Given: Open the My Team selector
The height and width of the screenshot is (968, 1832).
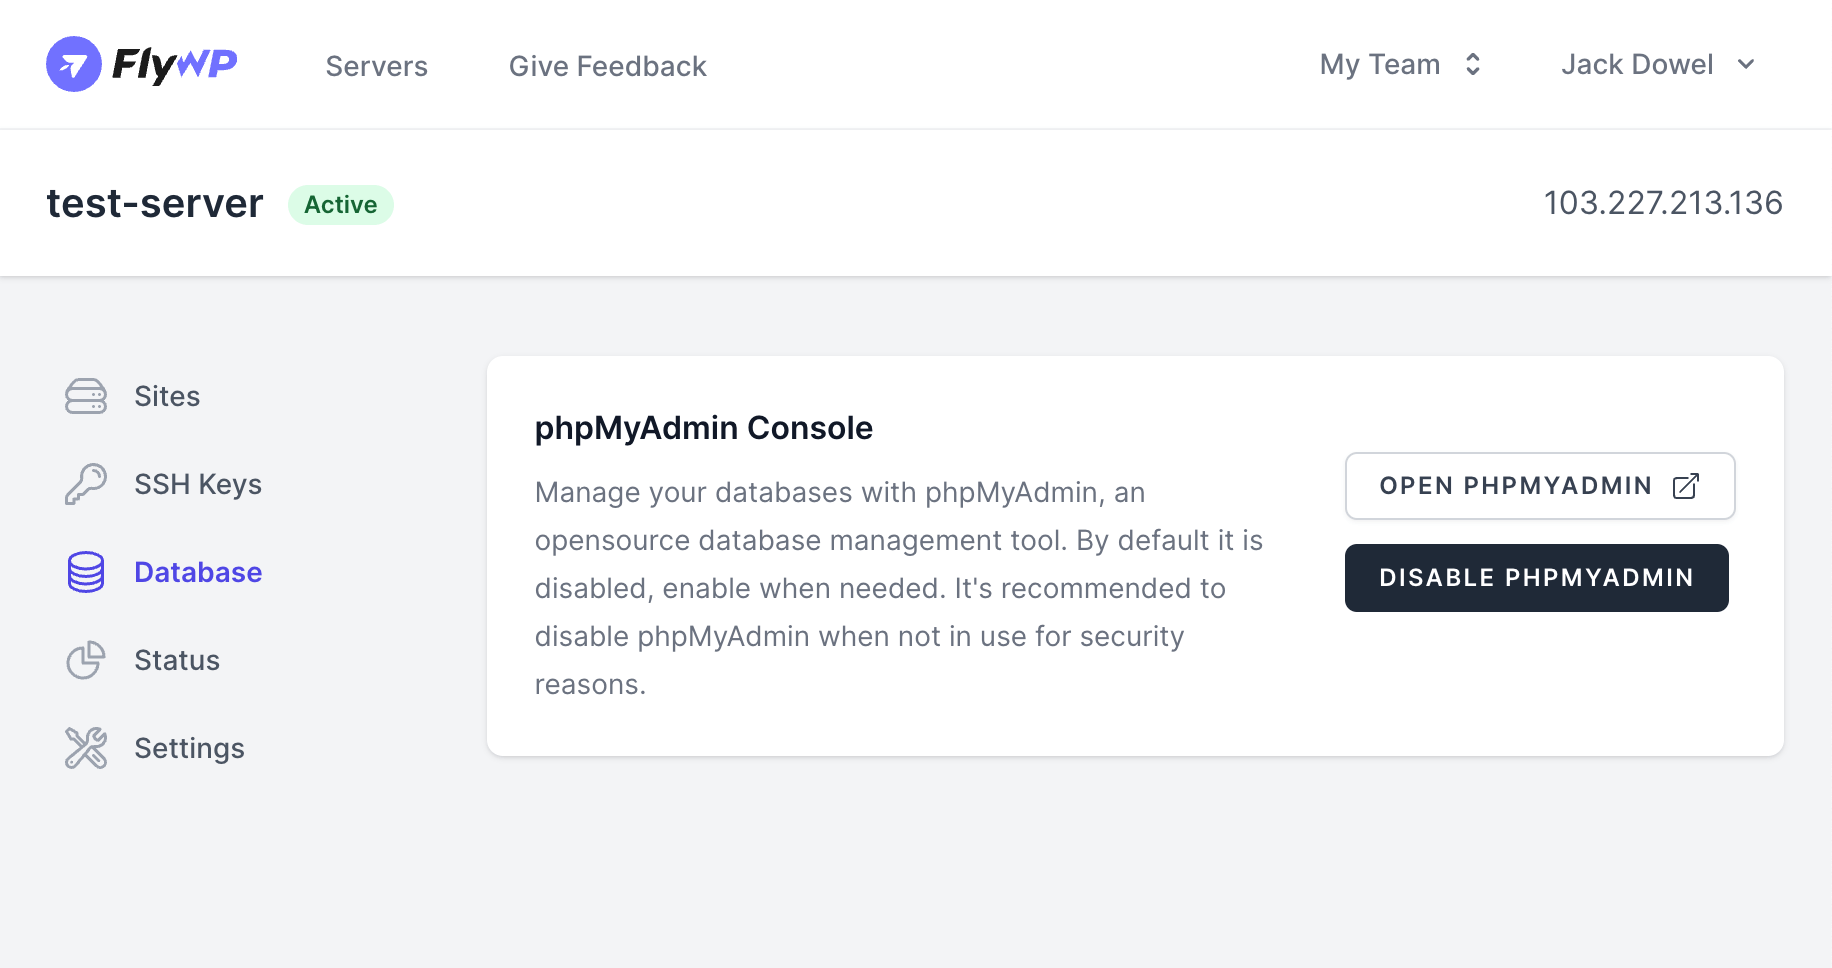Looking at the screenshot, I should coord(1400,64).
